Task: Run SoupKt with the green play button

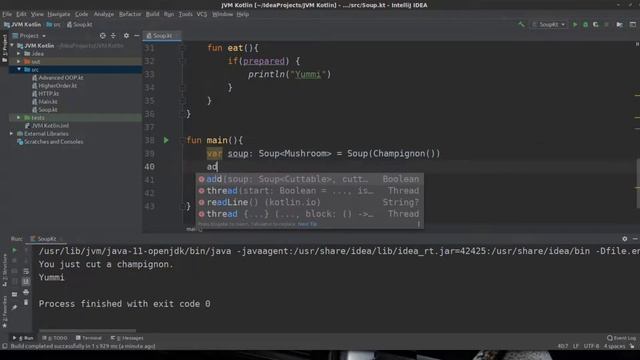Action: pos(575,24)
